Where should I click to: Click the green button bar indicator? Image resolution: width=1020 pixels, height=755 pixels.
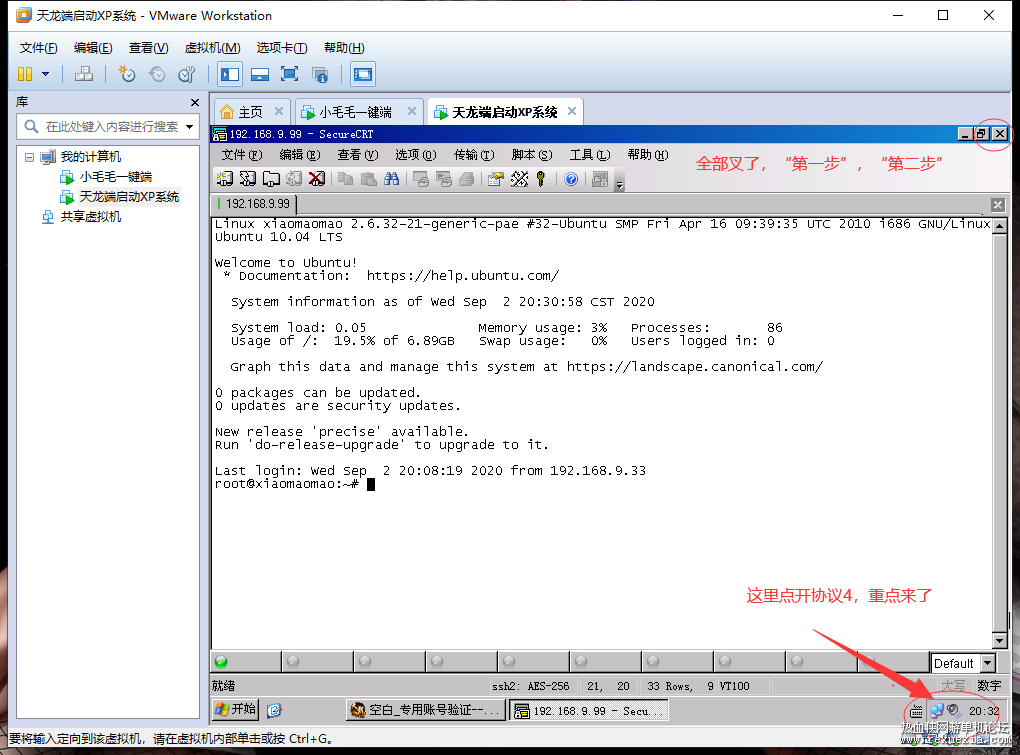221,662
